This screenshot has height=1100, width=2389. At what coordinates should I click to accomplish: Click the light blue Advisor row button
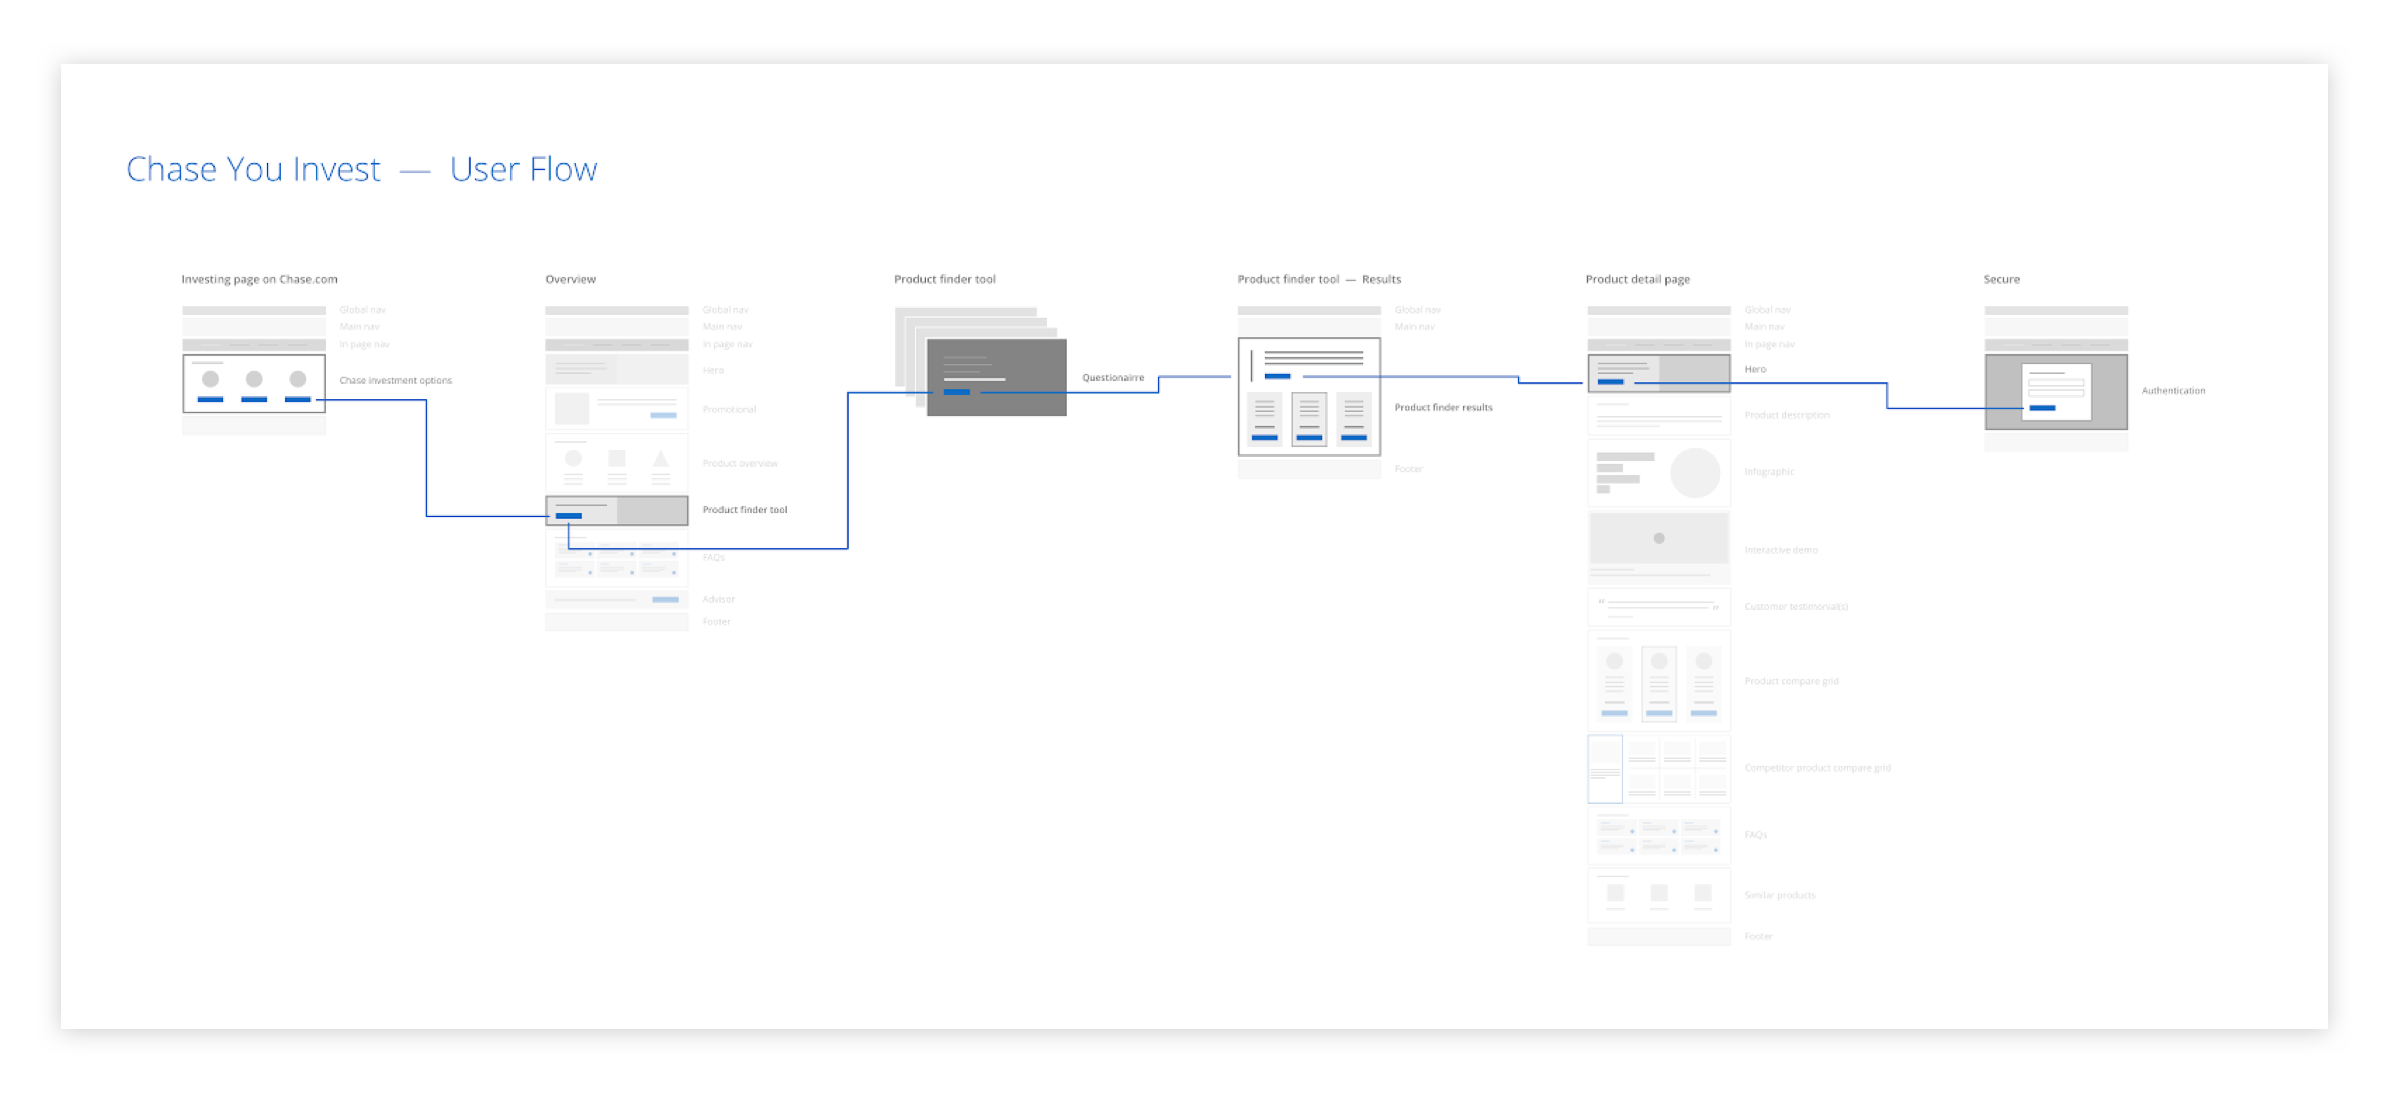click(665, 599)
